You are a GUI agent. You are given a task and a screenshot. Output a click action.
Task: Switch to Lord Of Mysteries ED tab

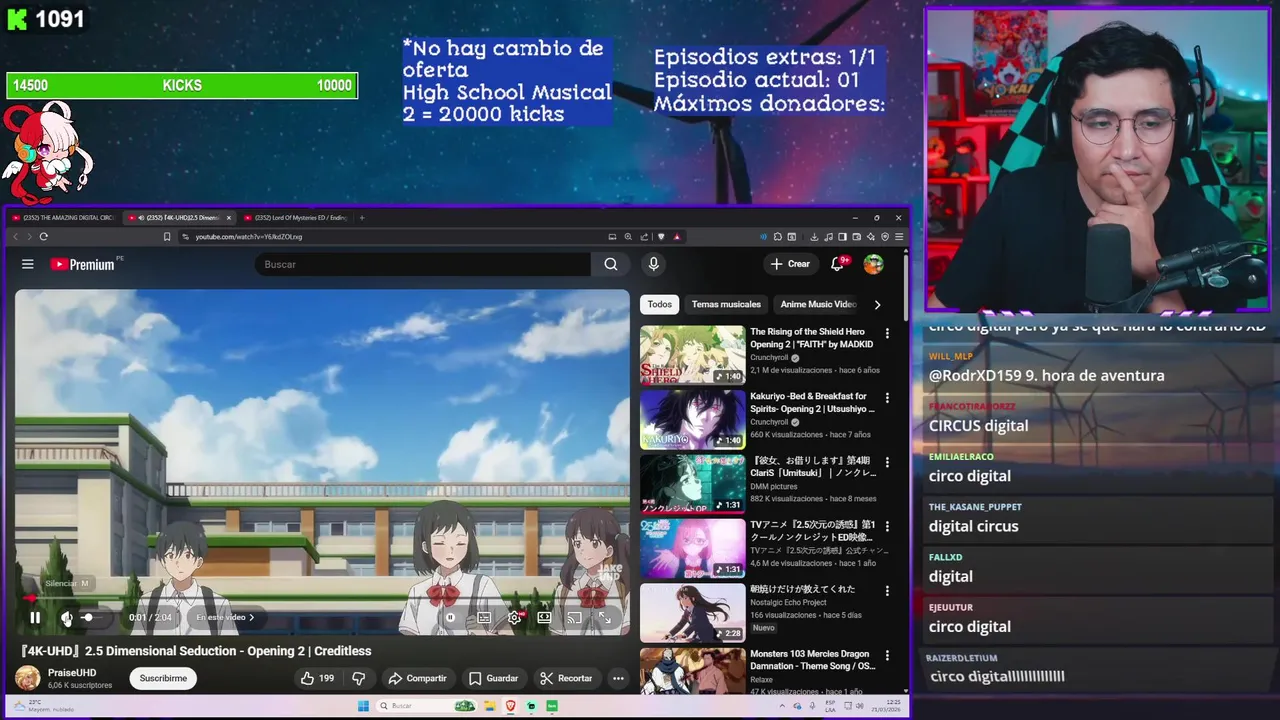click(x=294, y=217)
